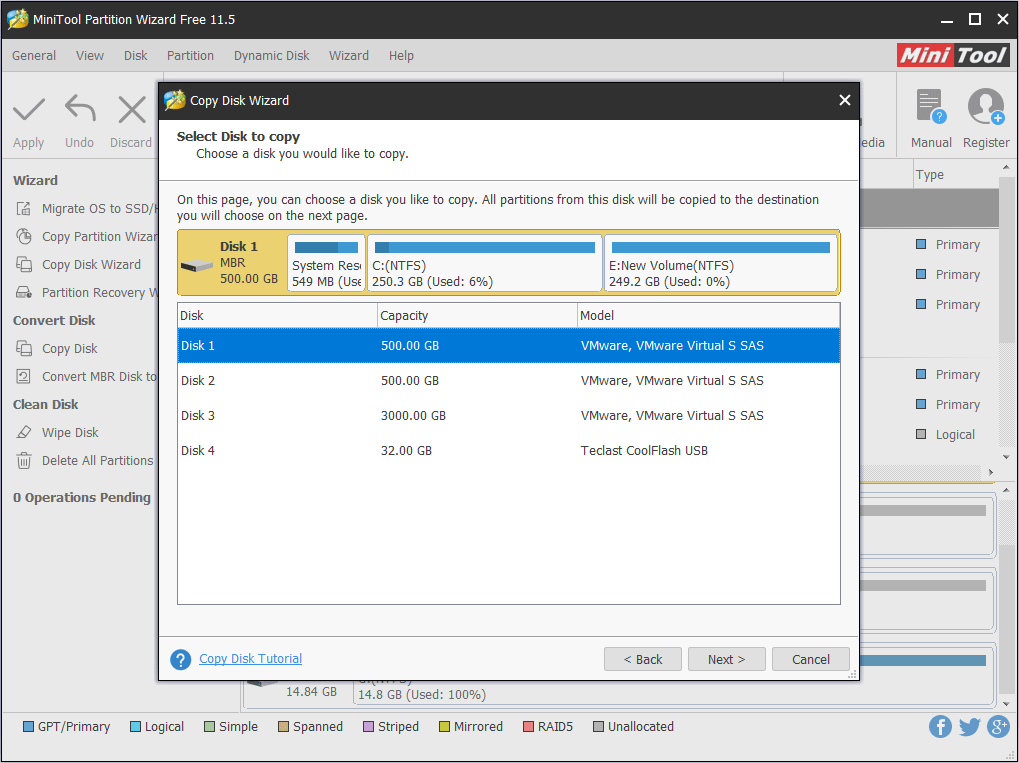Click the Mirrored legend swatch
The height and width of the screenshot is (763, 1019).
pos(445,727)
